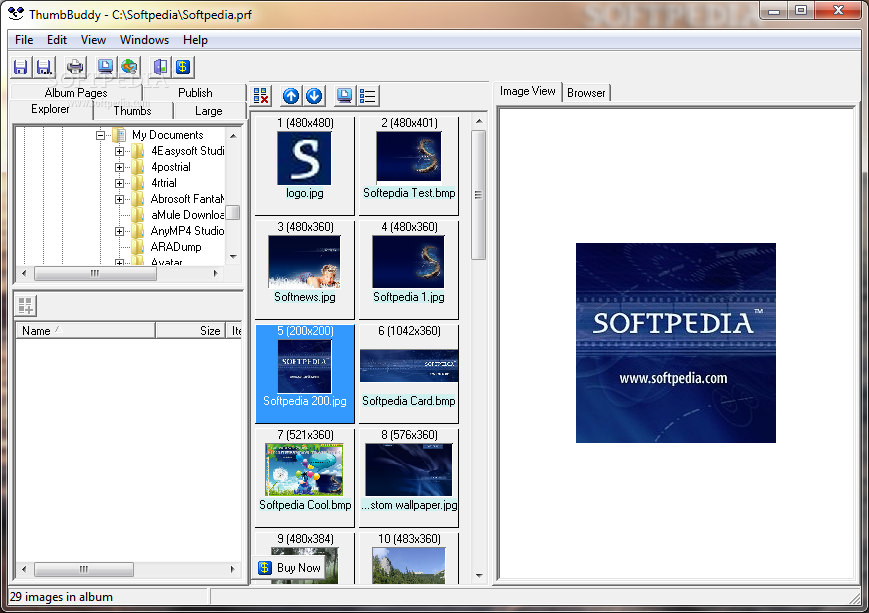Click folder tree scroll down arrow
The height and width of the screenshot is (613, 869).
(233, 257)
